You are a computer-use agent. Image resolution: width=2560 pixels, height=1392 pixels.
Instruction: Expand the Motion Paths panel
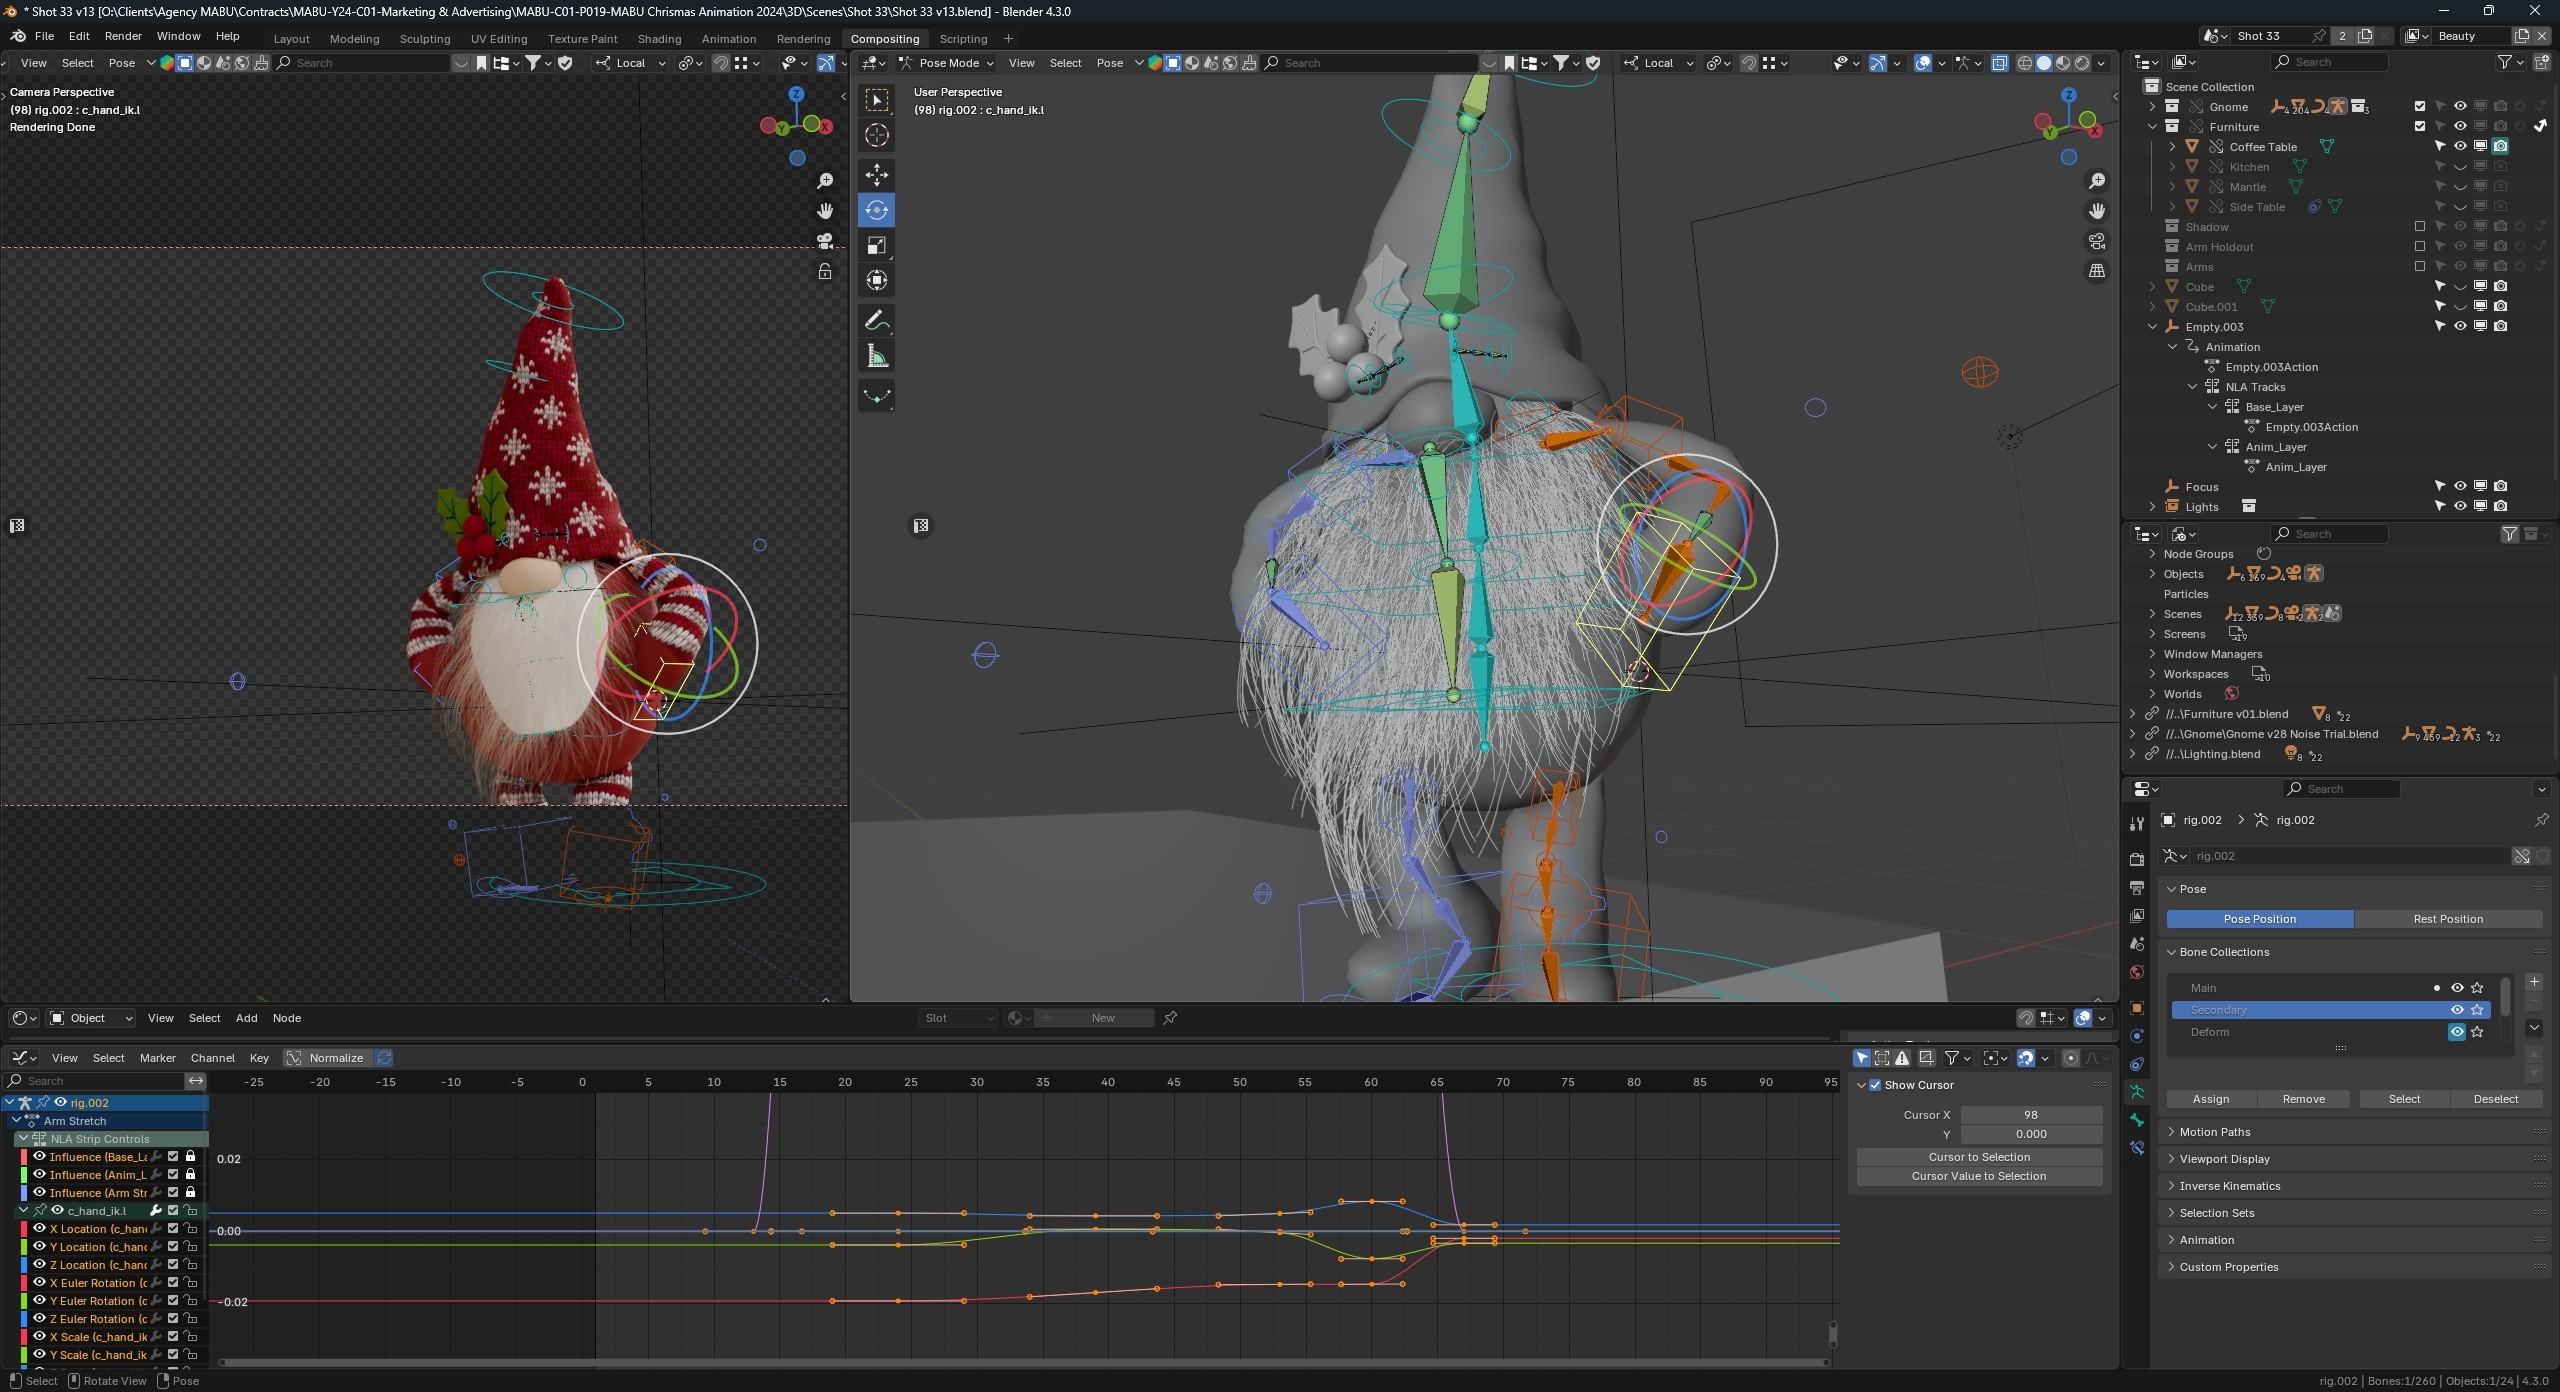2212,1131
